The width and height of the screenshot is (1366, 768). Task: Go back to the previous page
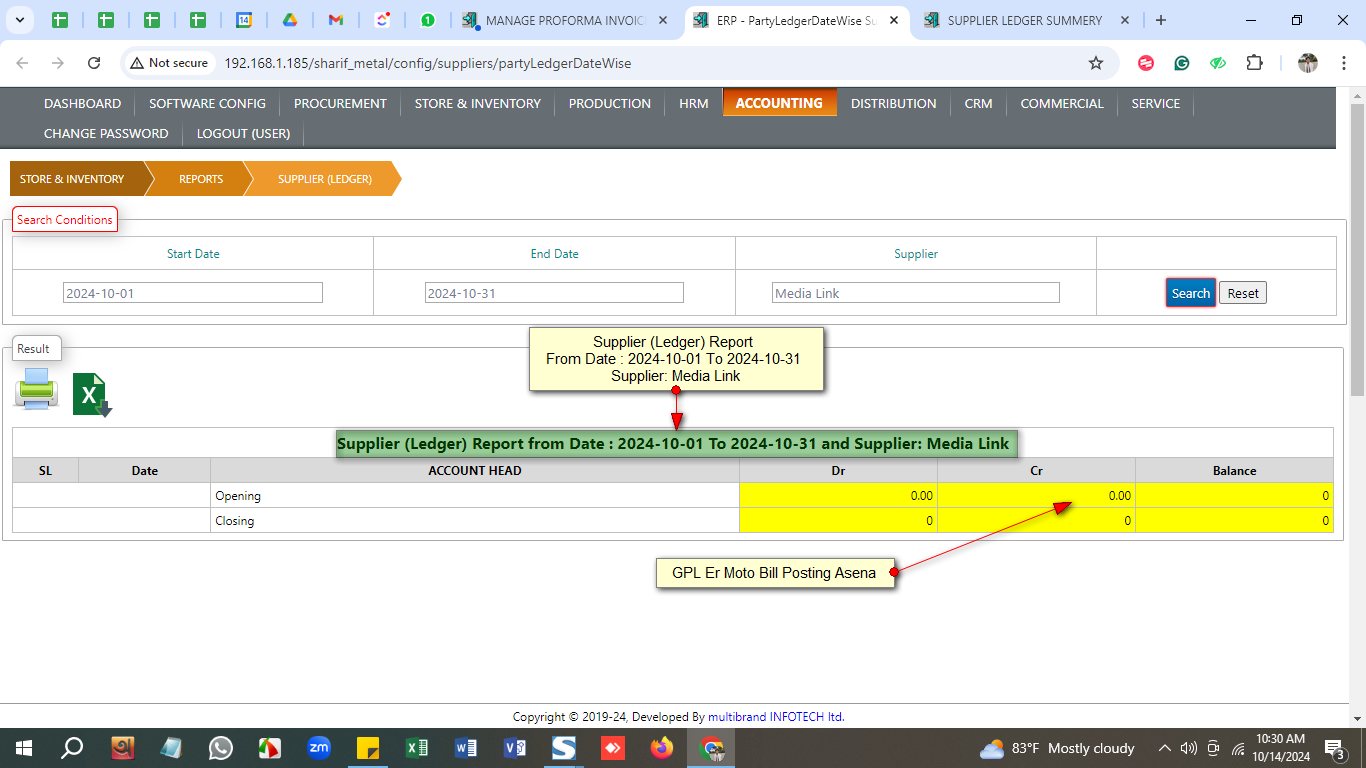(22, 63)
